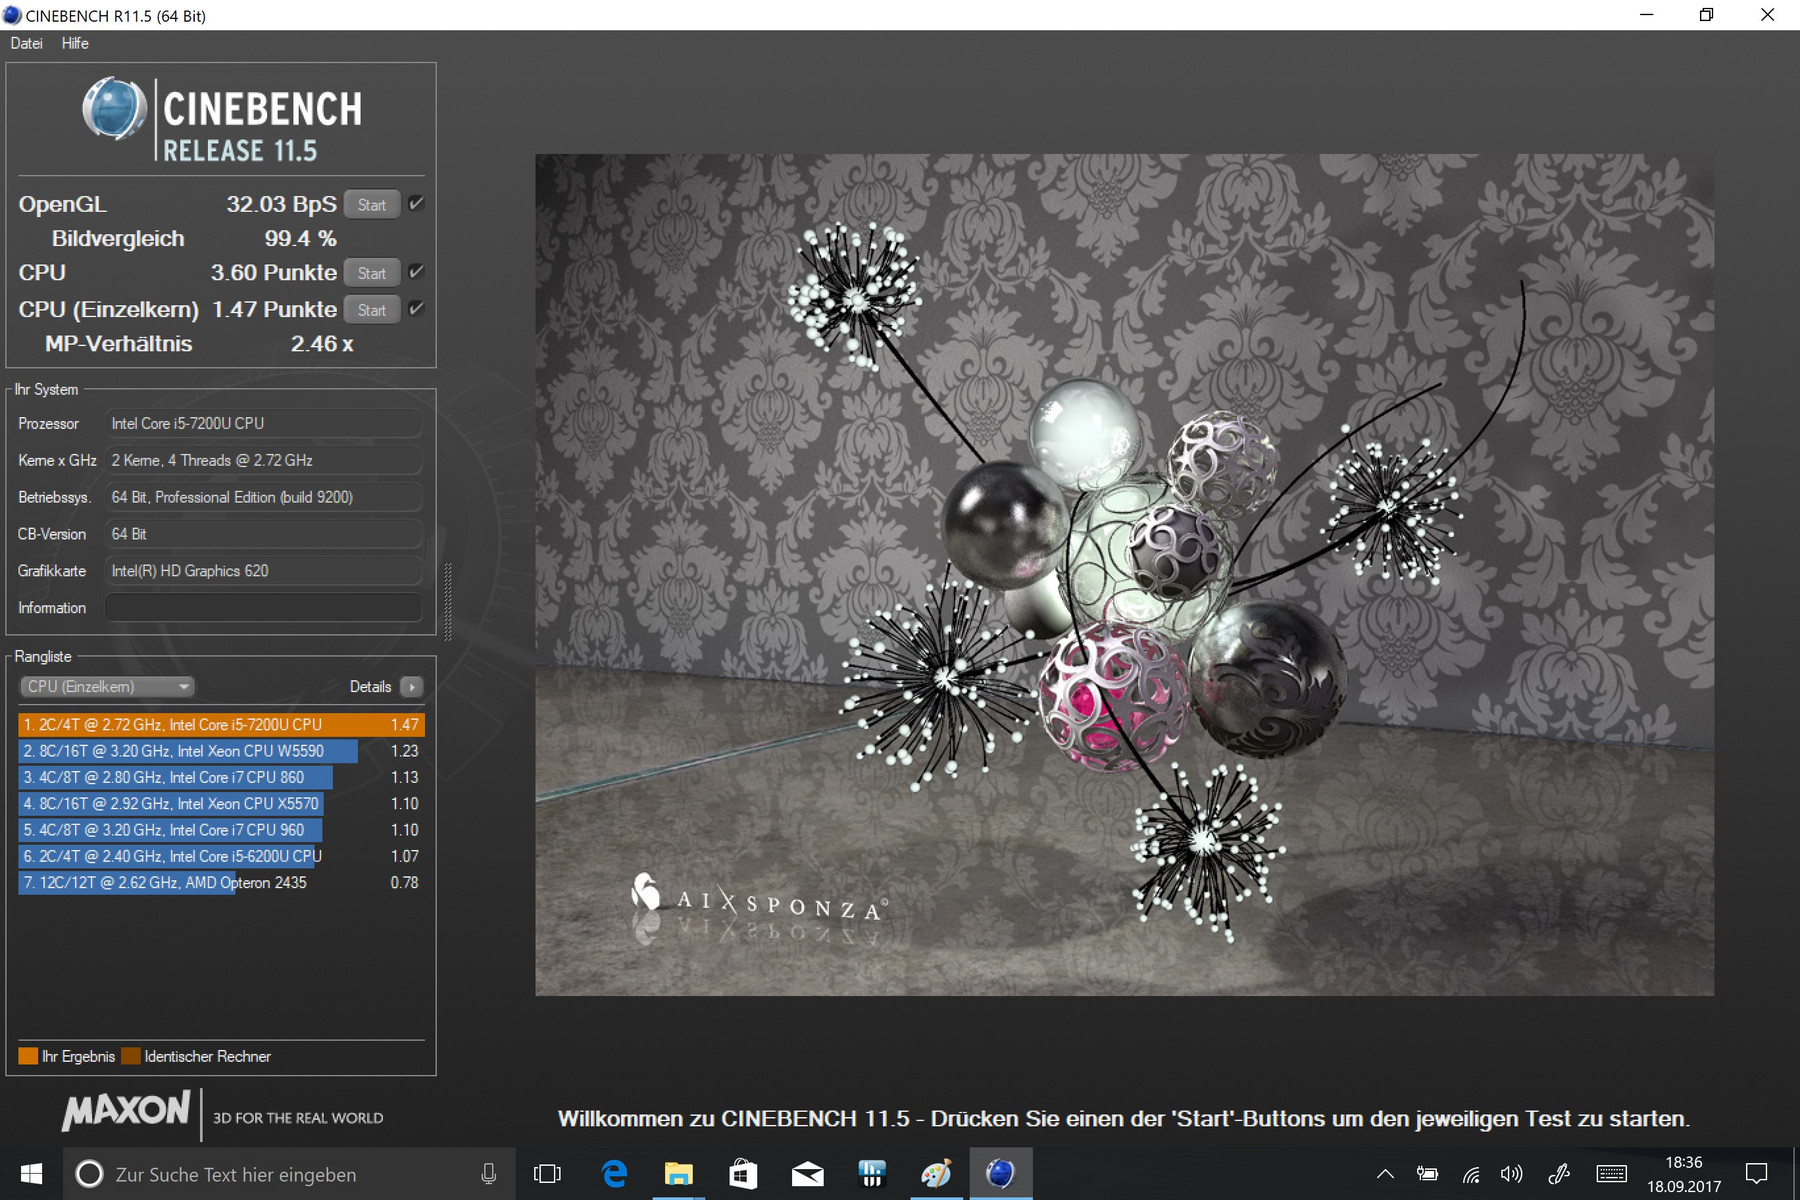The height and width of the screenshot is (1200, 1800).
Task: Open Task View from the taskbar
Action: (x=548, y=1174)
